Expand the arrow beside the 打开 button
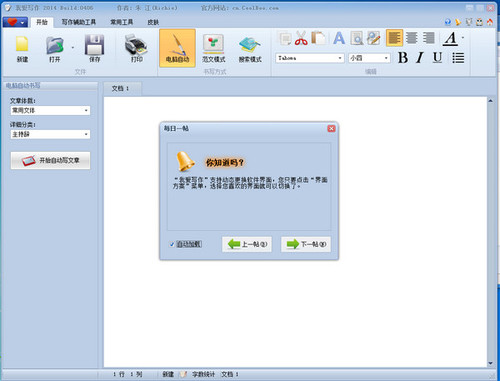500x381 pixels. pos(73,48)
